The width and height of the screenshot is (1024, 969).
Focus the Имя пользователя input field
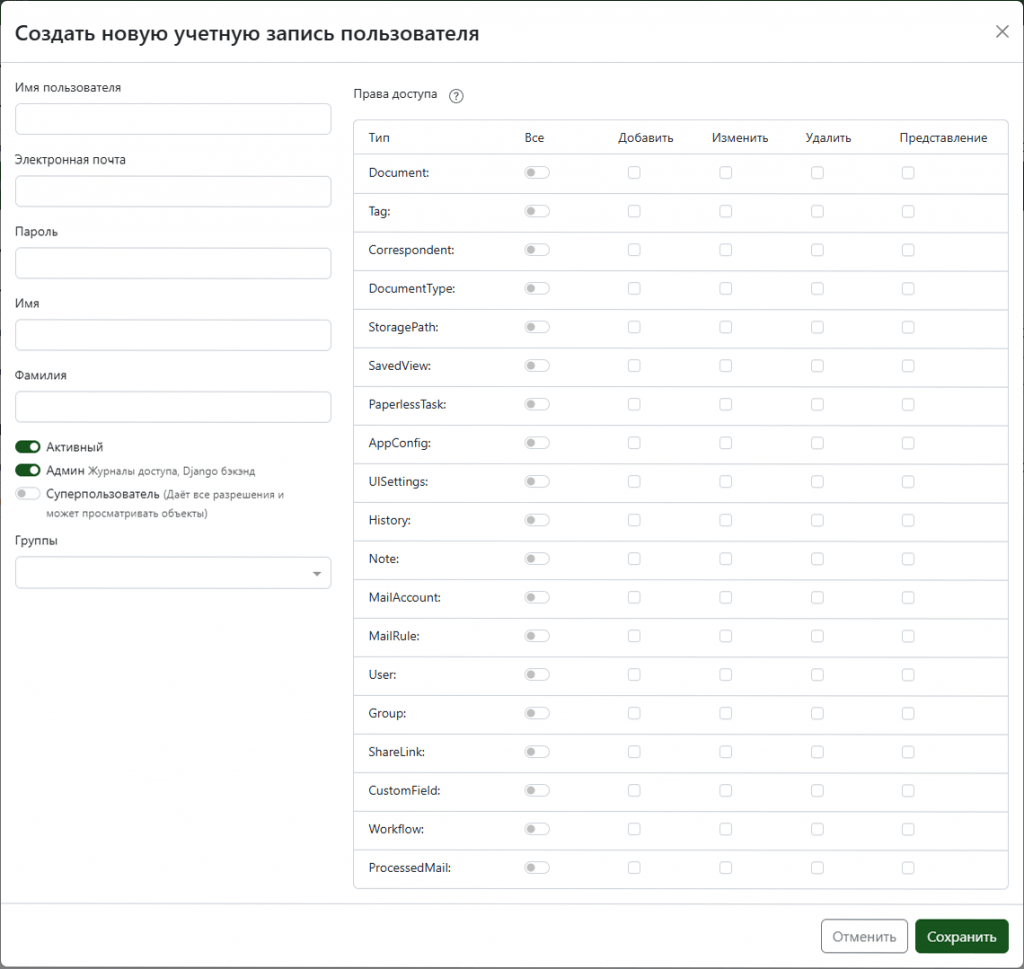(173, 119)
